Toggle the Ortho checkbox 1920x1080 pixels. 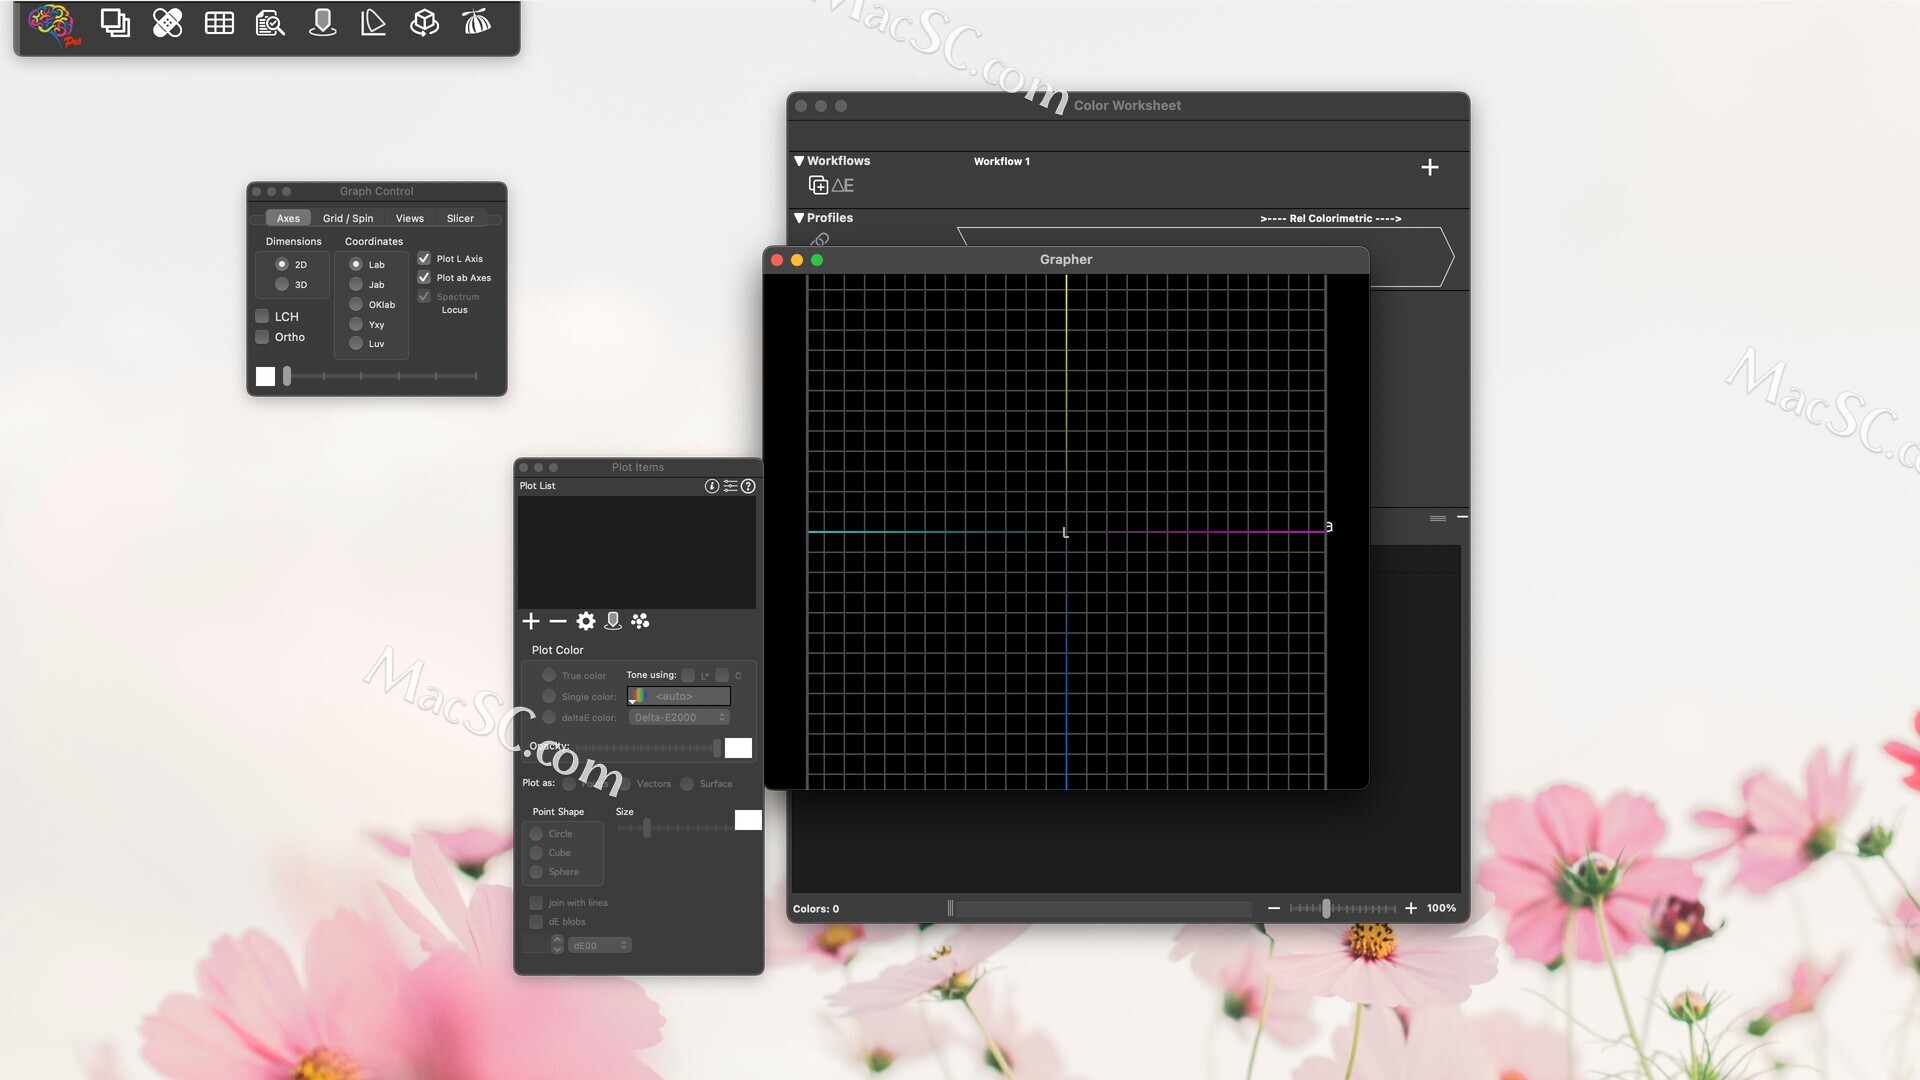point(262,337)
